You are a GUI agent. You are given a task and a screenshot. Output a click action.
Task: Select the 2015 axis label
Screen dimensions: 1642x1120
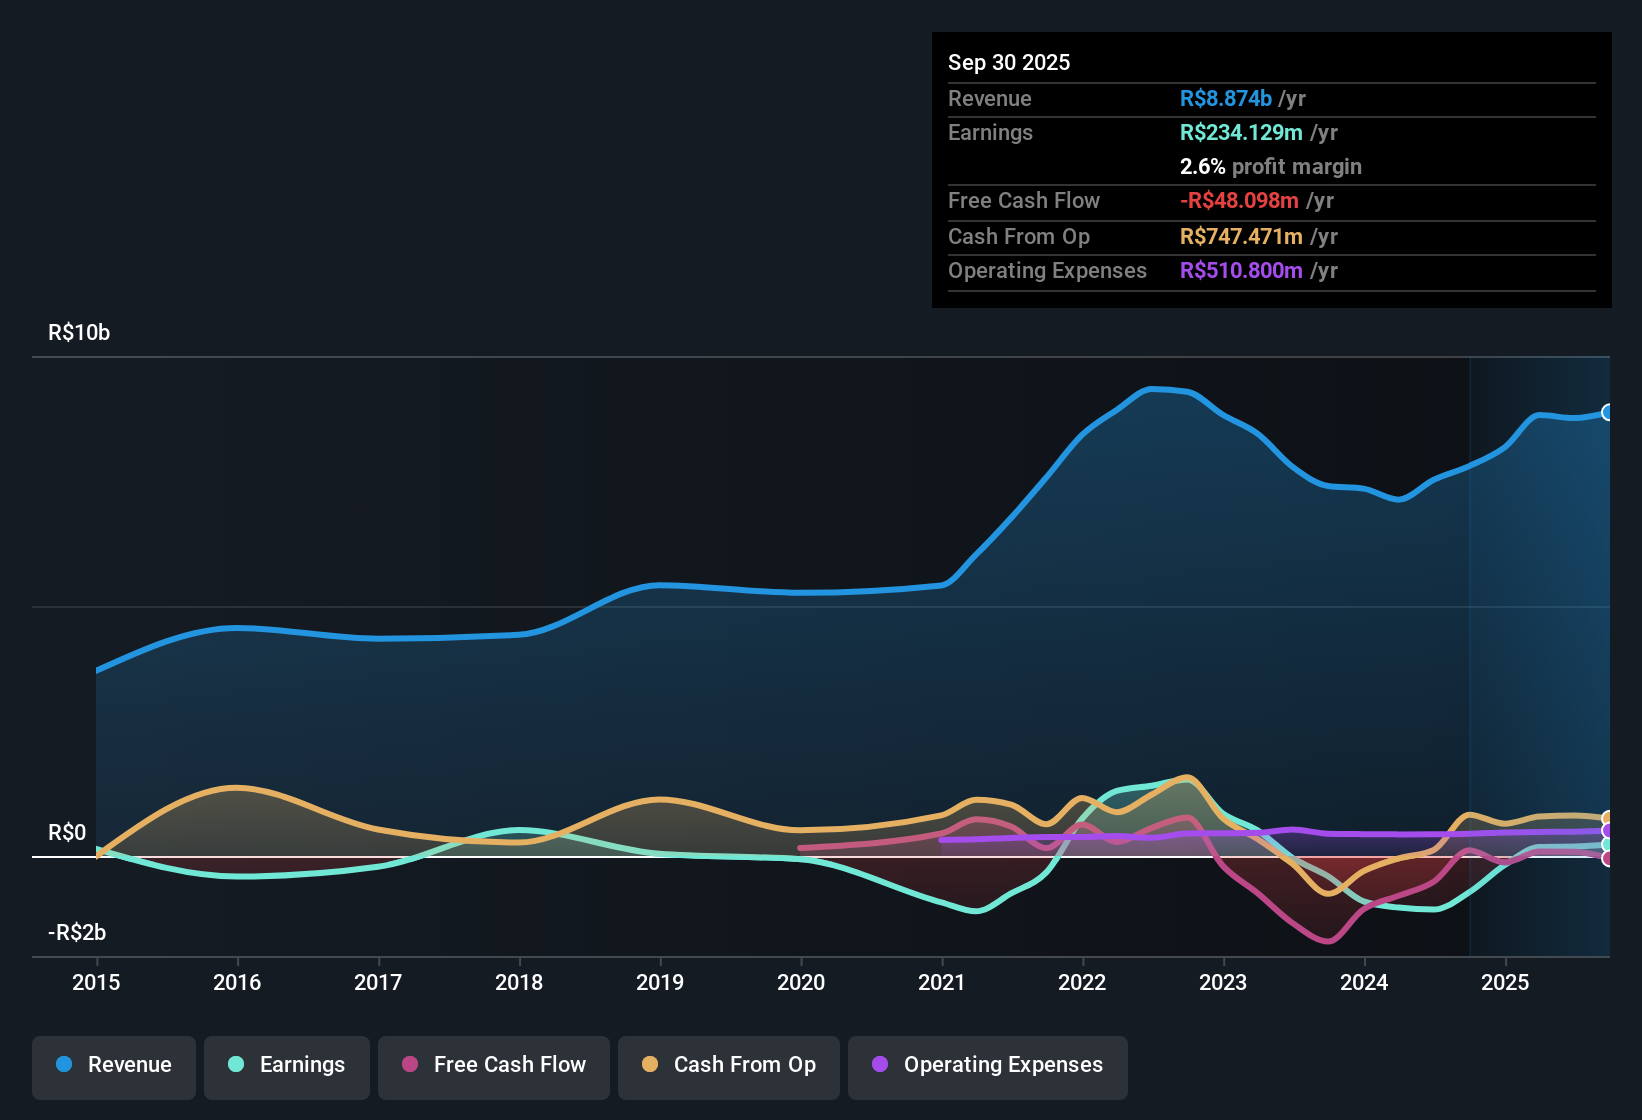[x=96, y=983]
